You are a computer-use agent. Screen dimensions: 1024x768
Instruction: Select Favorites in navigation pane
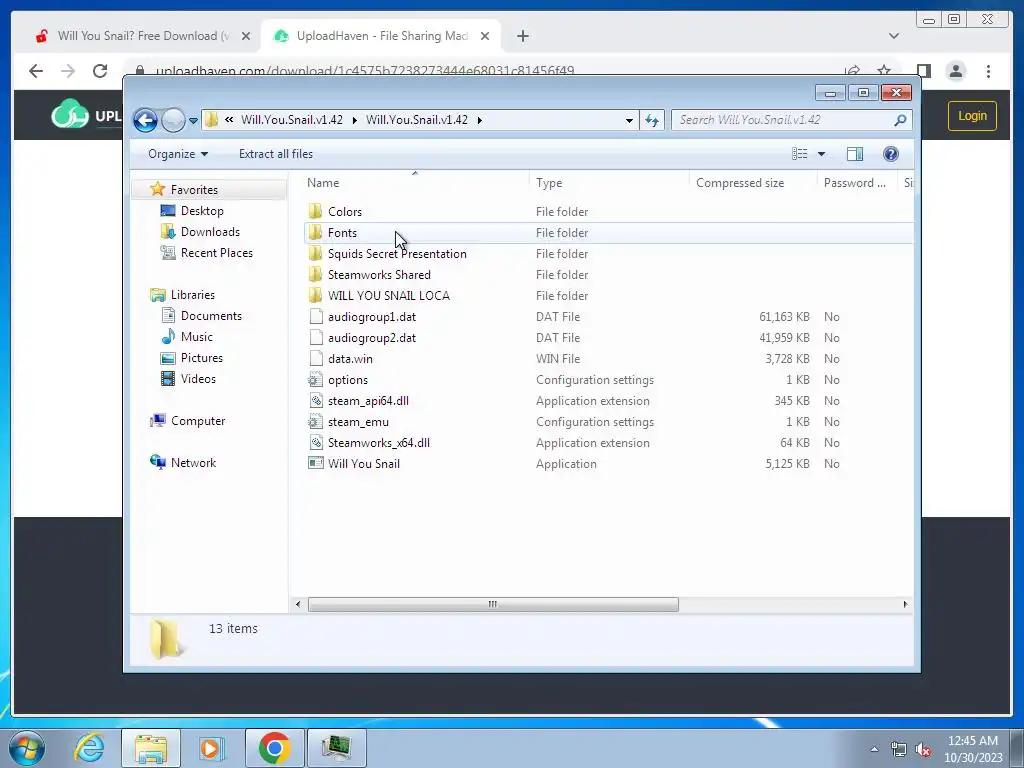[194, 189]
